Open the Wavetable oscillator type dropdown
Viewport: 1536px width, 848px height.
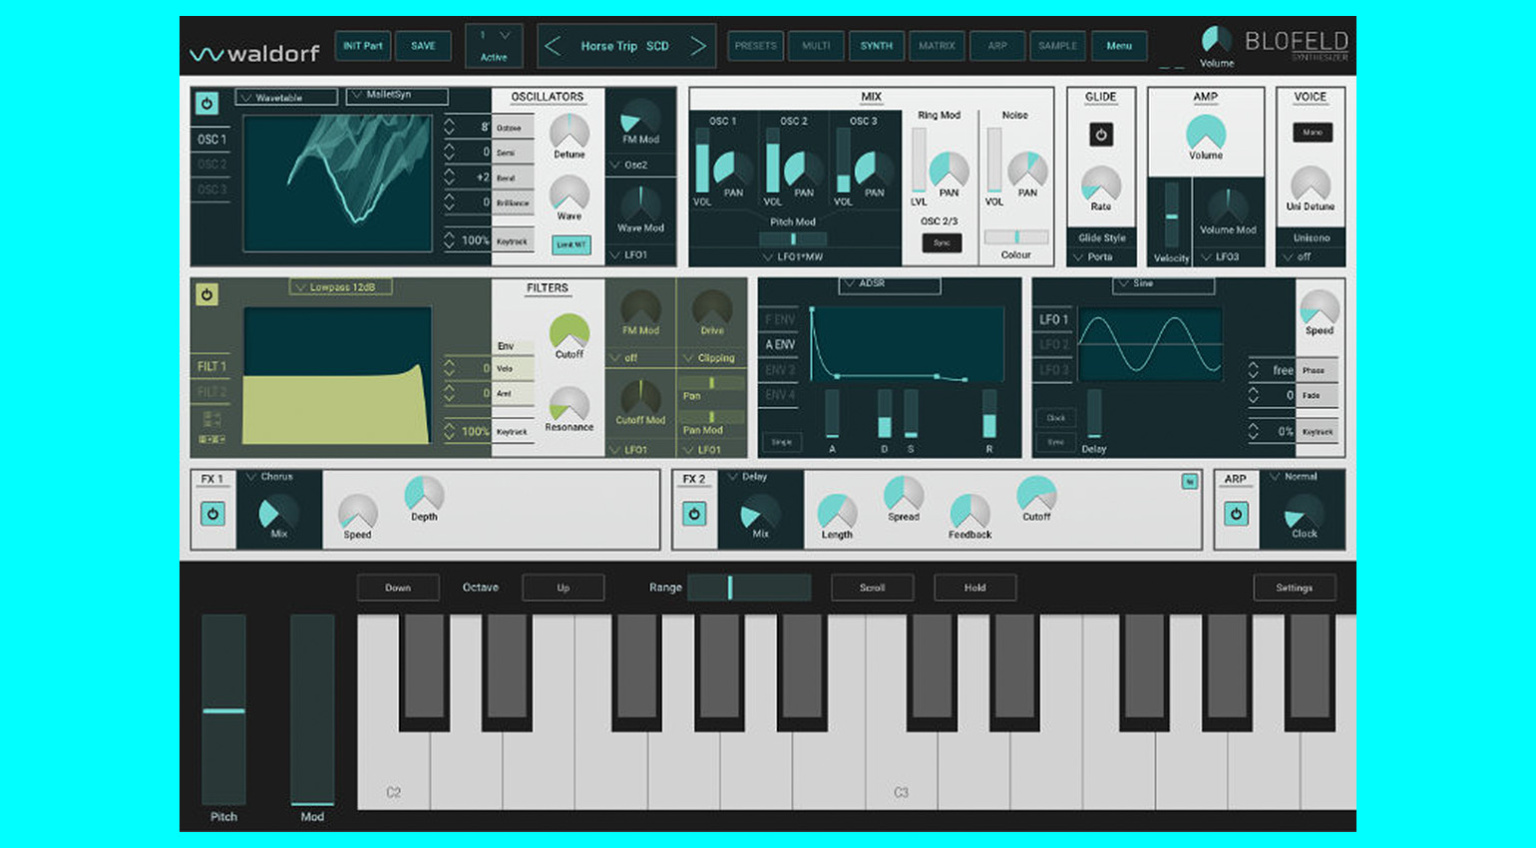[x=287, y=97]
